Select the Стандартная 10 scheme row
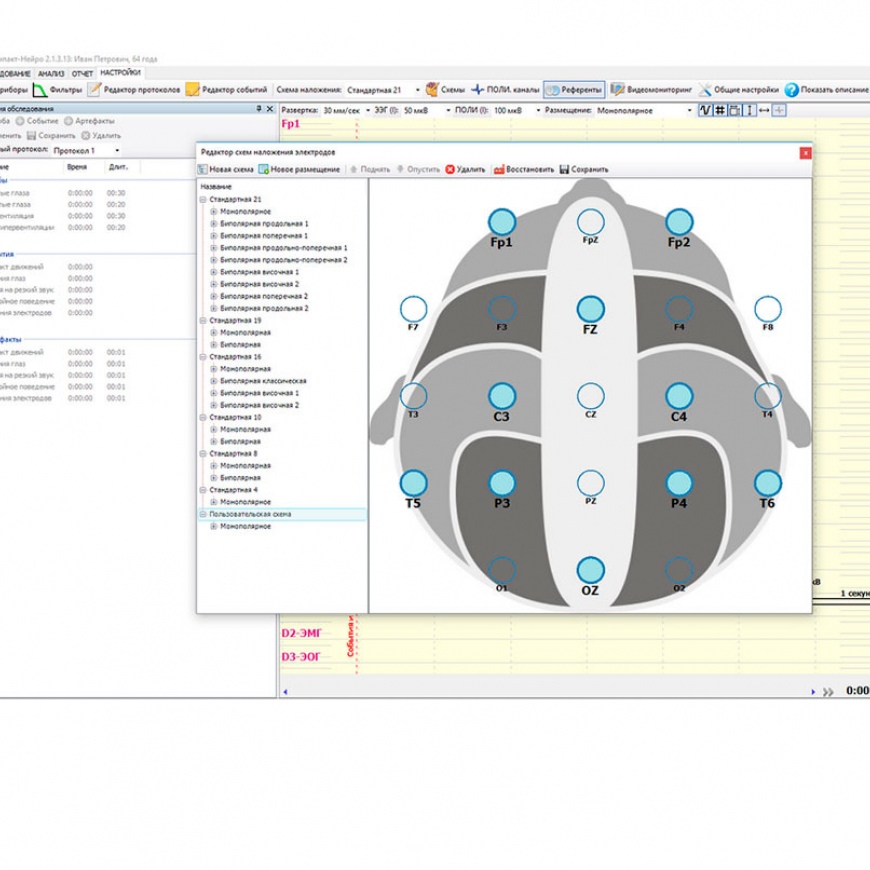The image size is (870, 870). 235,417
